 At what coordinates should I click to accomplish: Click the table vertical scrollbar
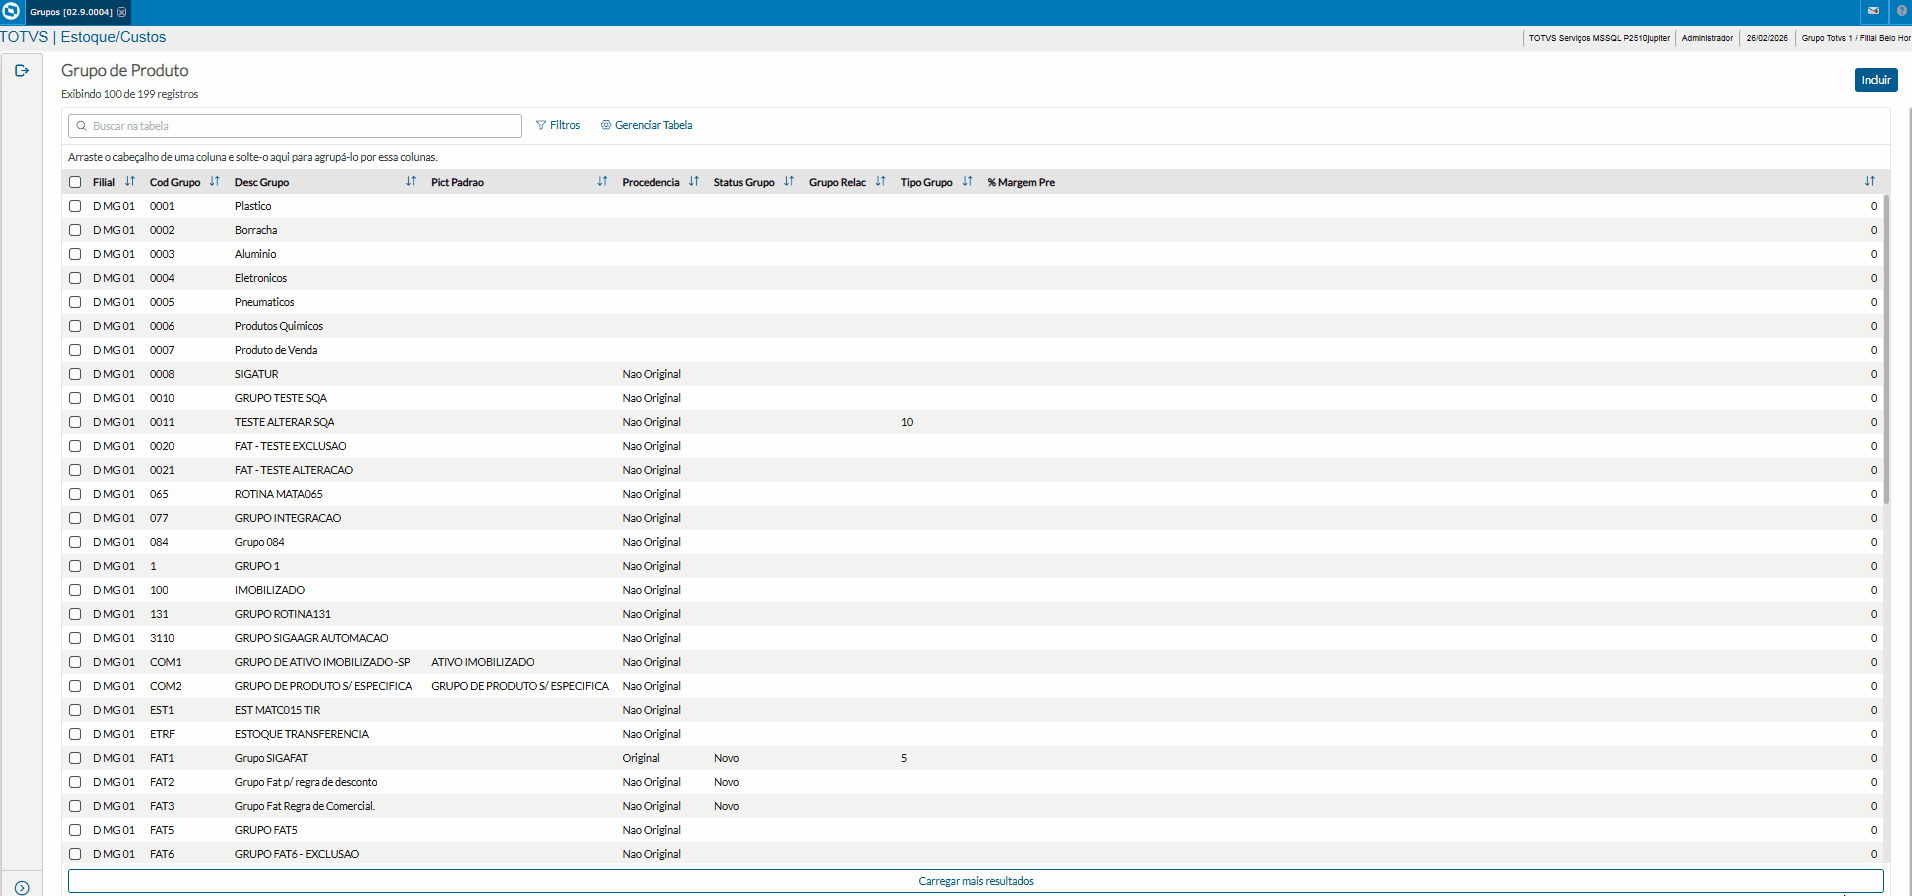pyautogui.click(x=1886, y=350)
